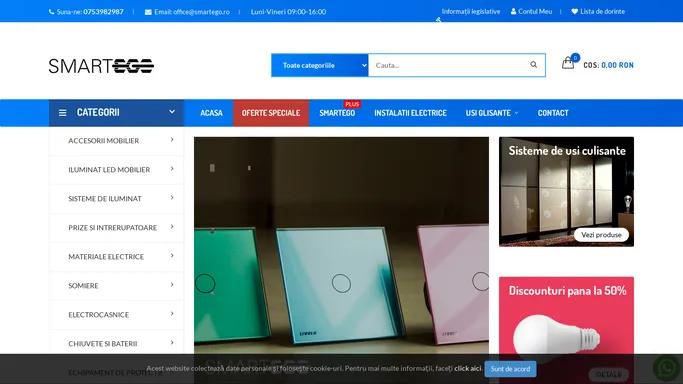
Task: Open Contact menu item
Action: tap(553, 113)
